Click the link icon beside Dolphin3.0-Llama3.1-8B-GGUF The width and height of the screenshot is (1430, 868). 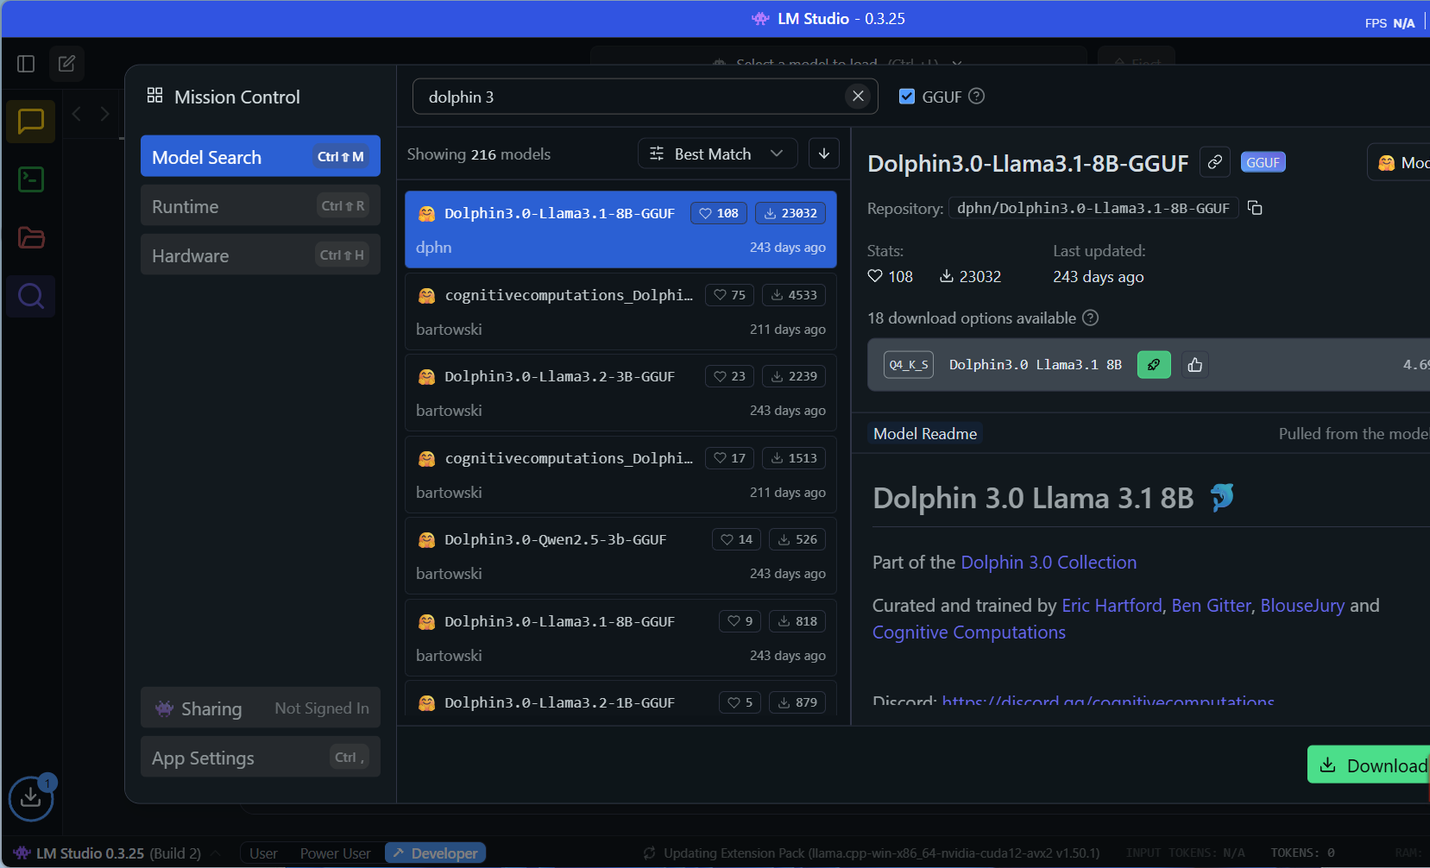tap(1214, 161)
